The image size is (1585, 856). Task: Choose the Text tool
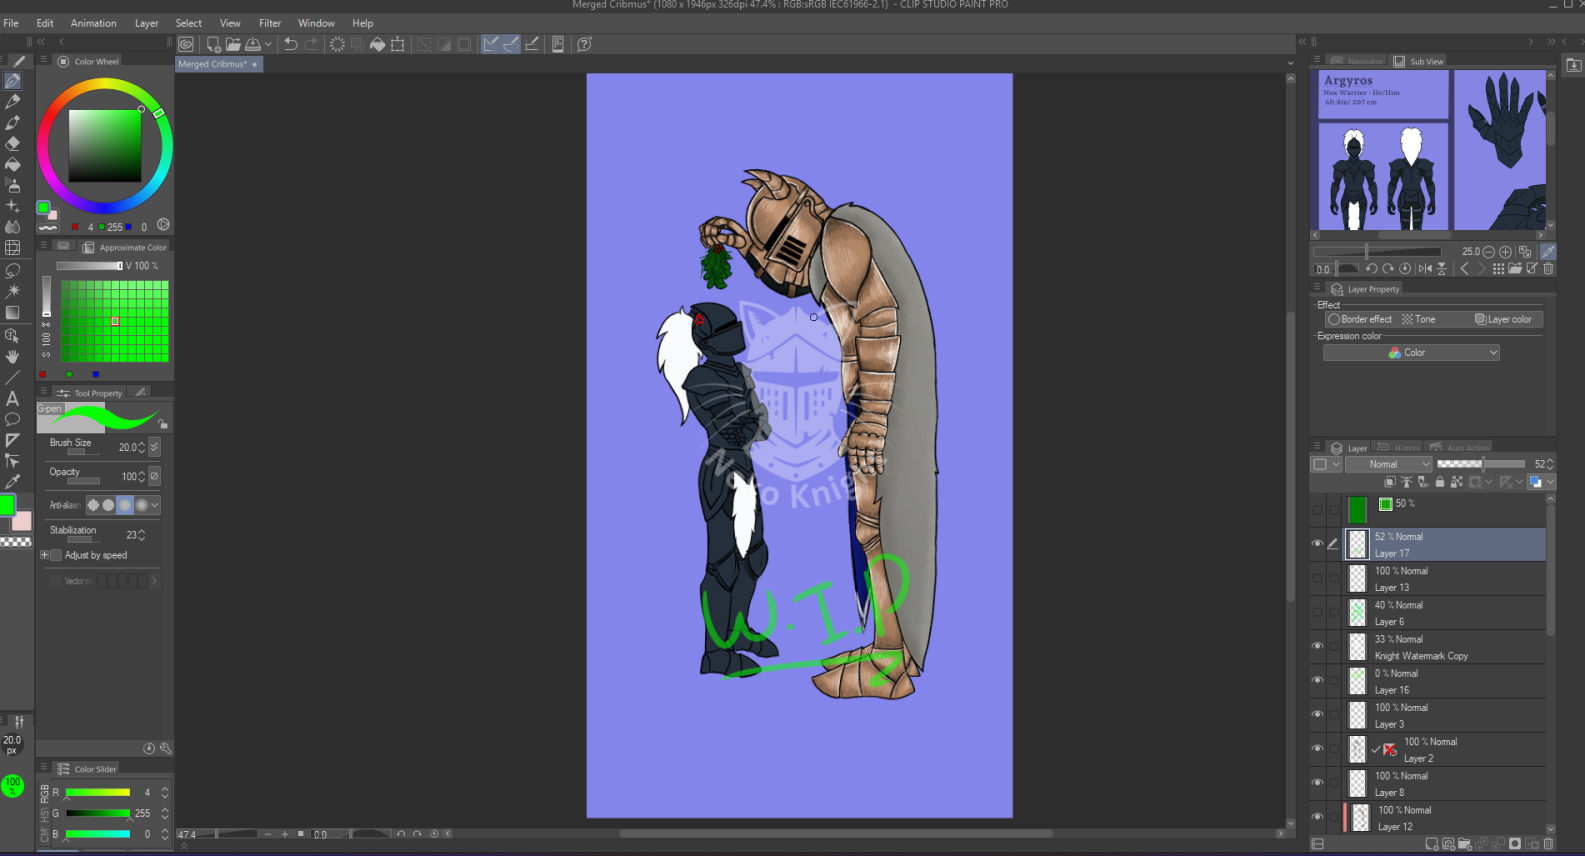(x=13, y=398)
